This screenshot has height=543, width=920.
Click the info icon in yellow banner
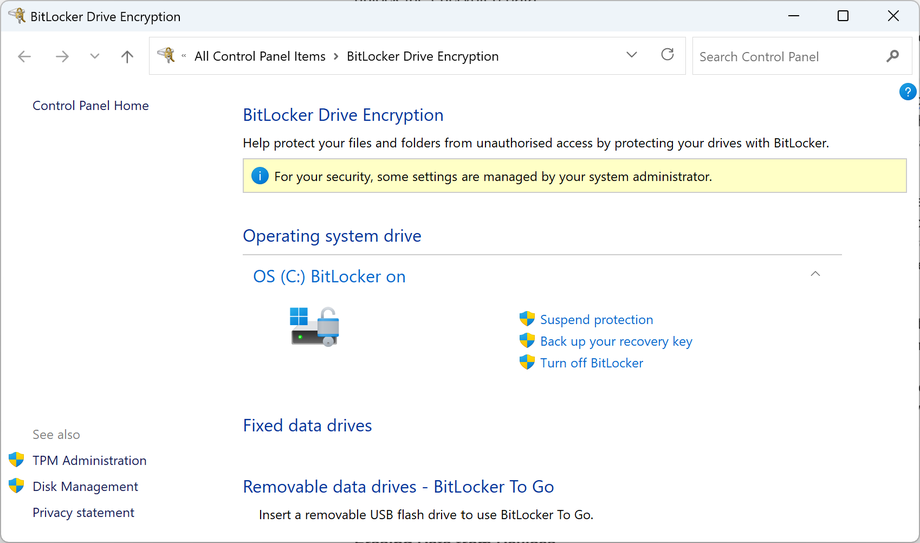pos(260,176)
